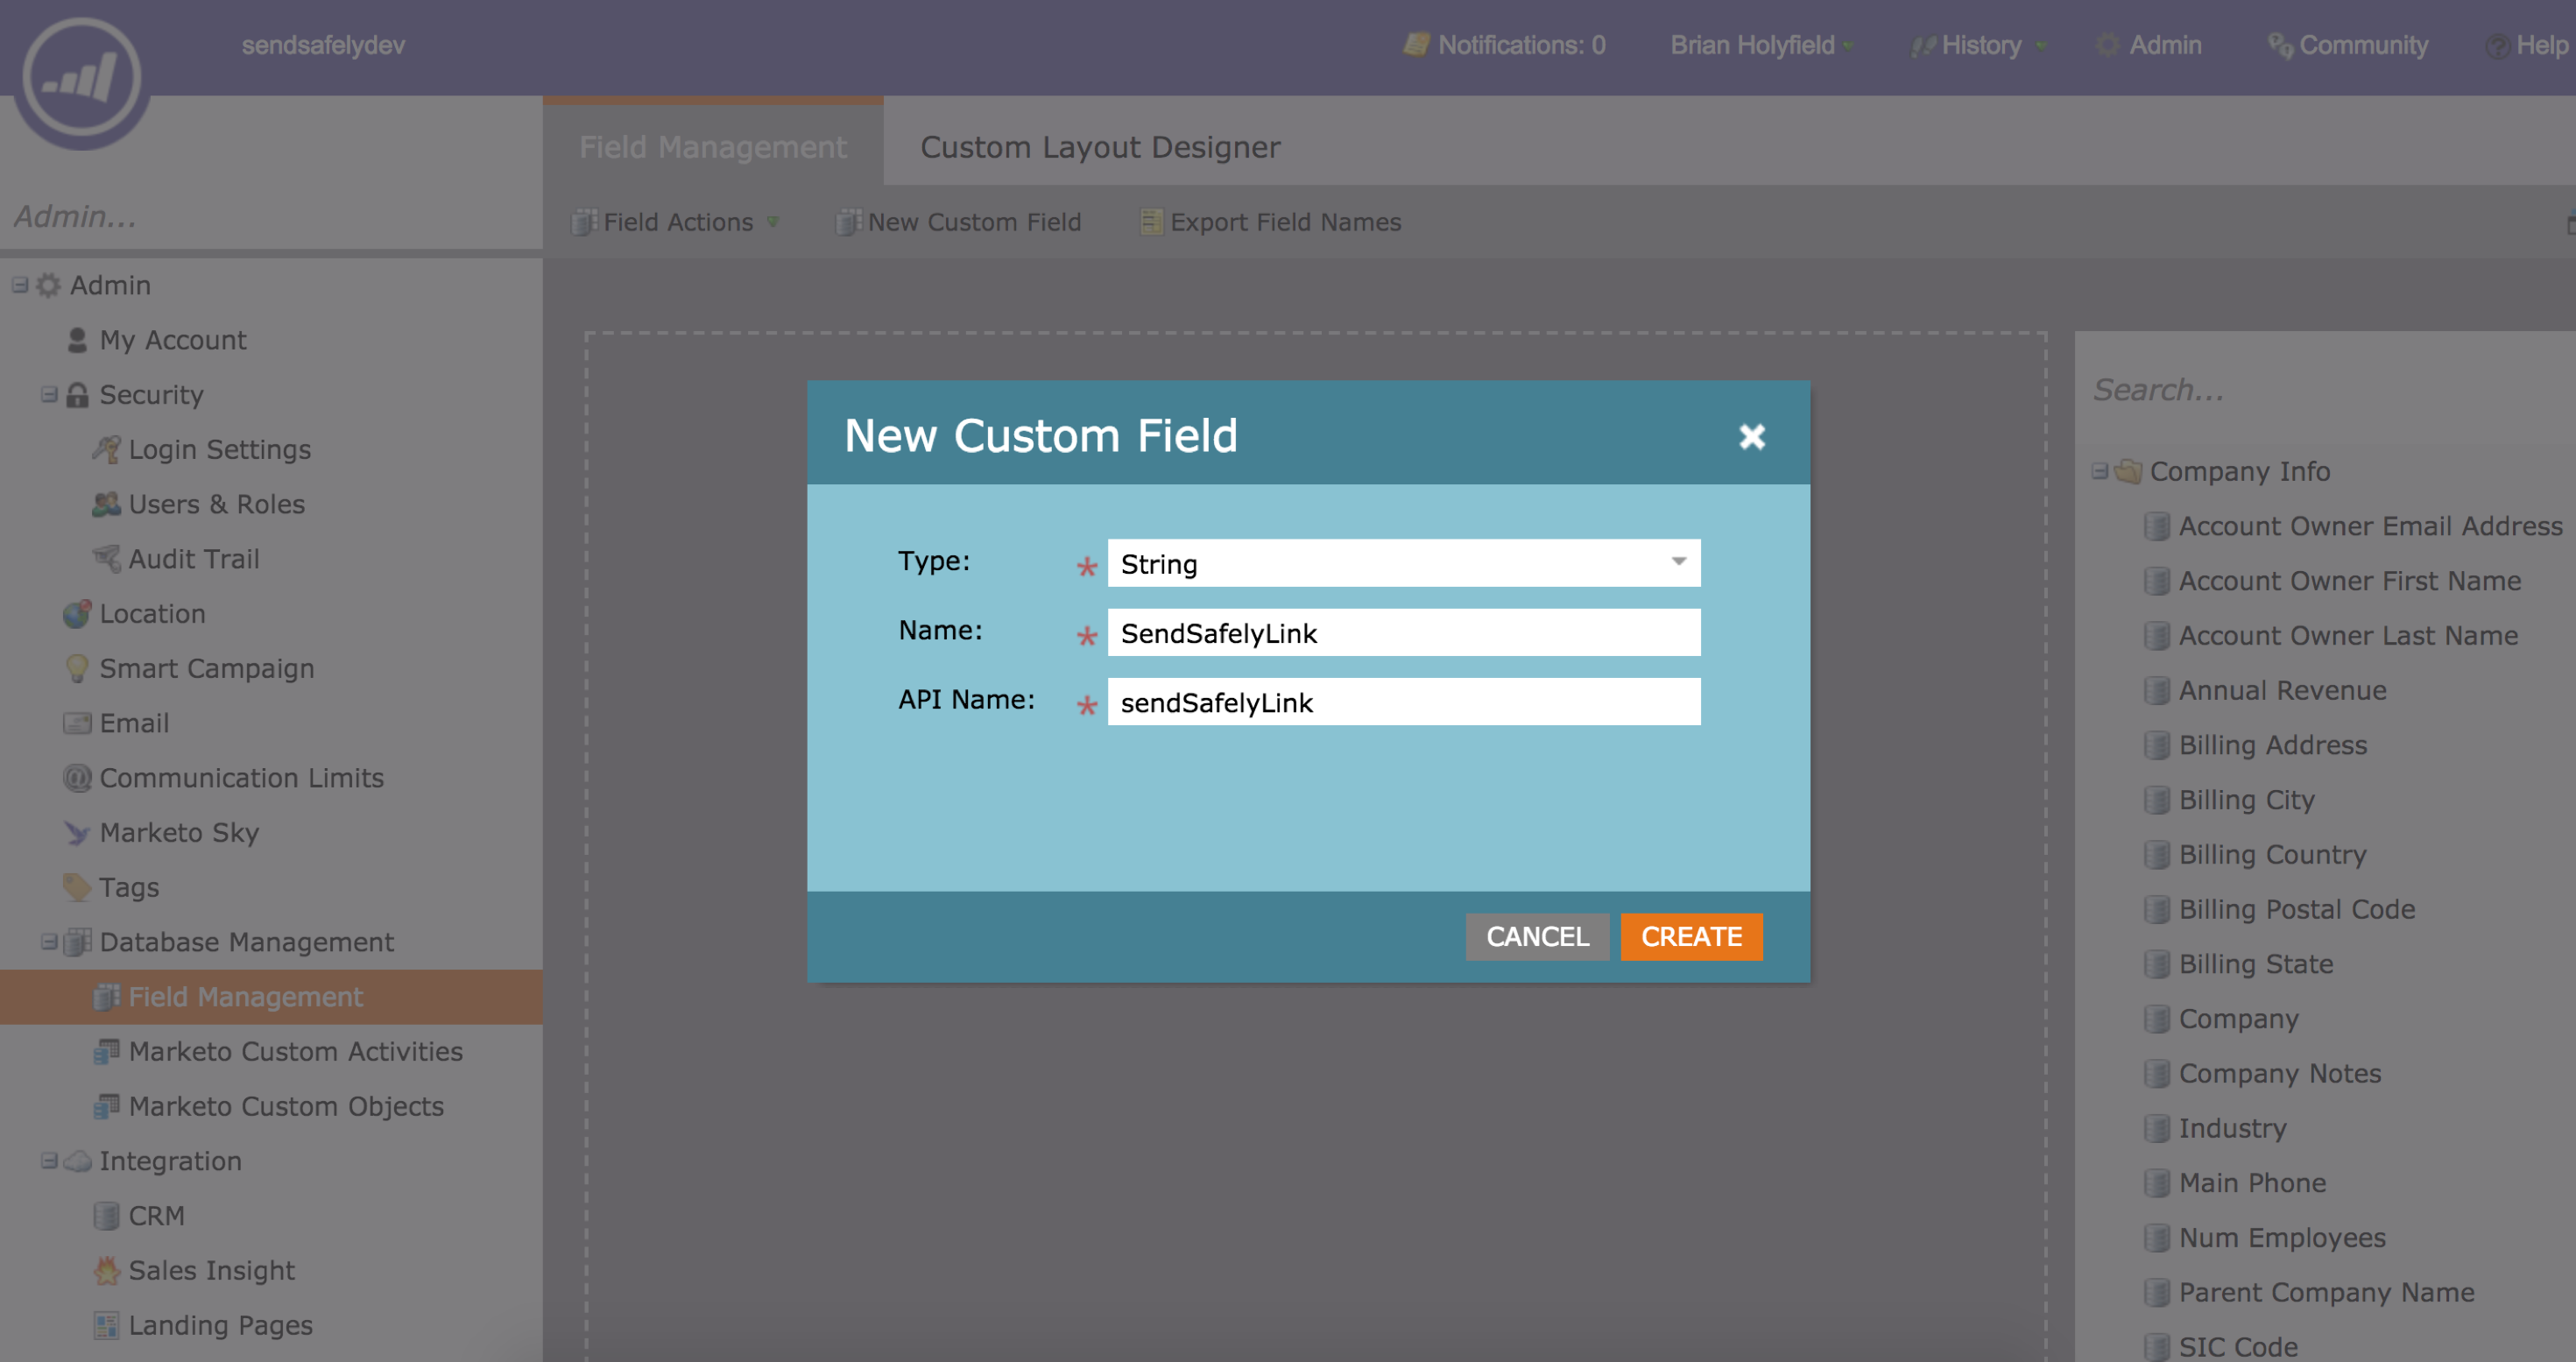The width and height of the screenshot is (2576, 1362).
Task: Click the Security padlock icon
Action: click(x=77, y=395)
